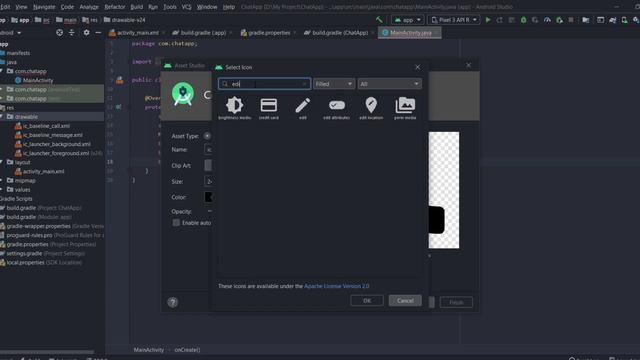Image resolution: width=640 pixels, height=360 pixels.
Task: Select the edit attributes icon
Action: [x=337, y=108]
